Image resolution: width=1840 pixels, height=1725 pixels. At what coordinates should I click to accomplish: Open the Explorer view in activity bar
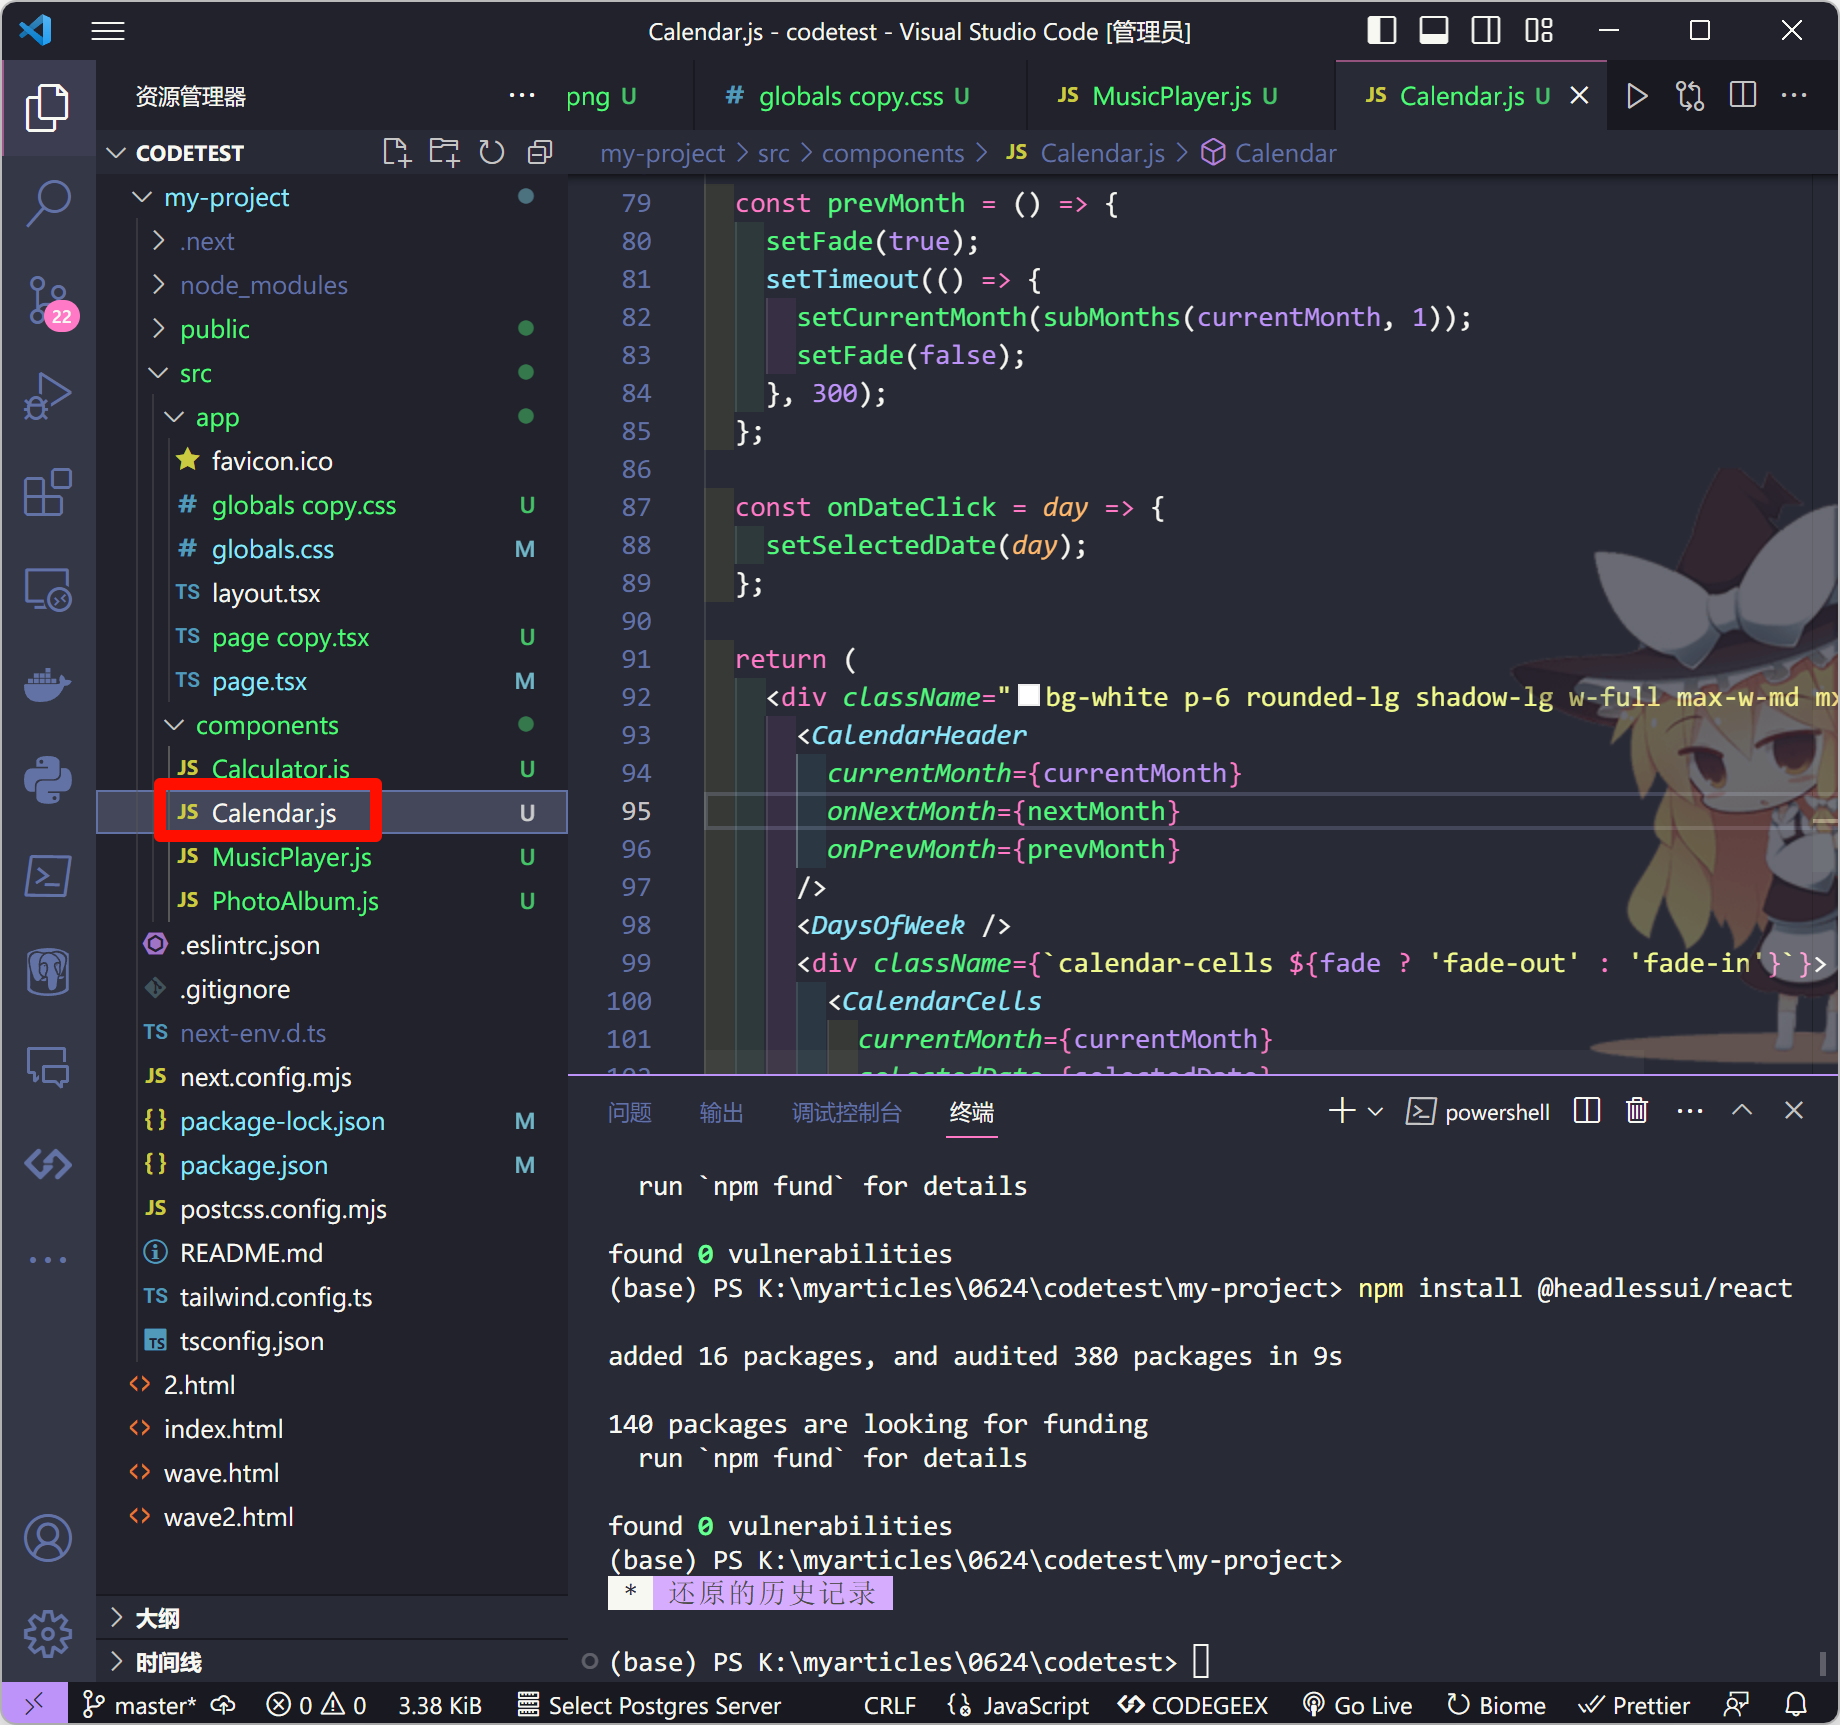(x=47, y=108)
